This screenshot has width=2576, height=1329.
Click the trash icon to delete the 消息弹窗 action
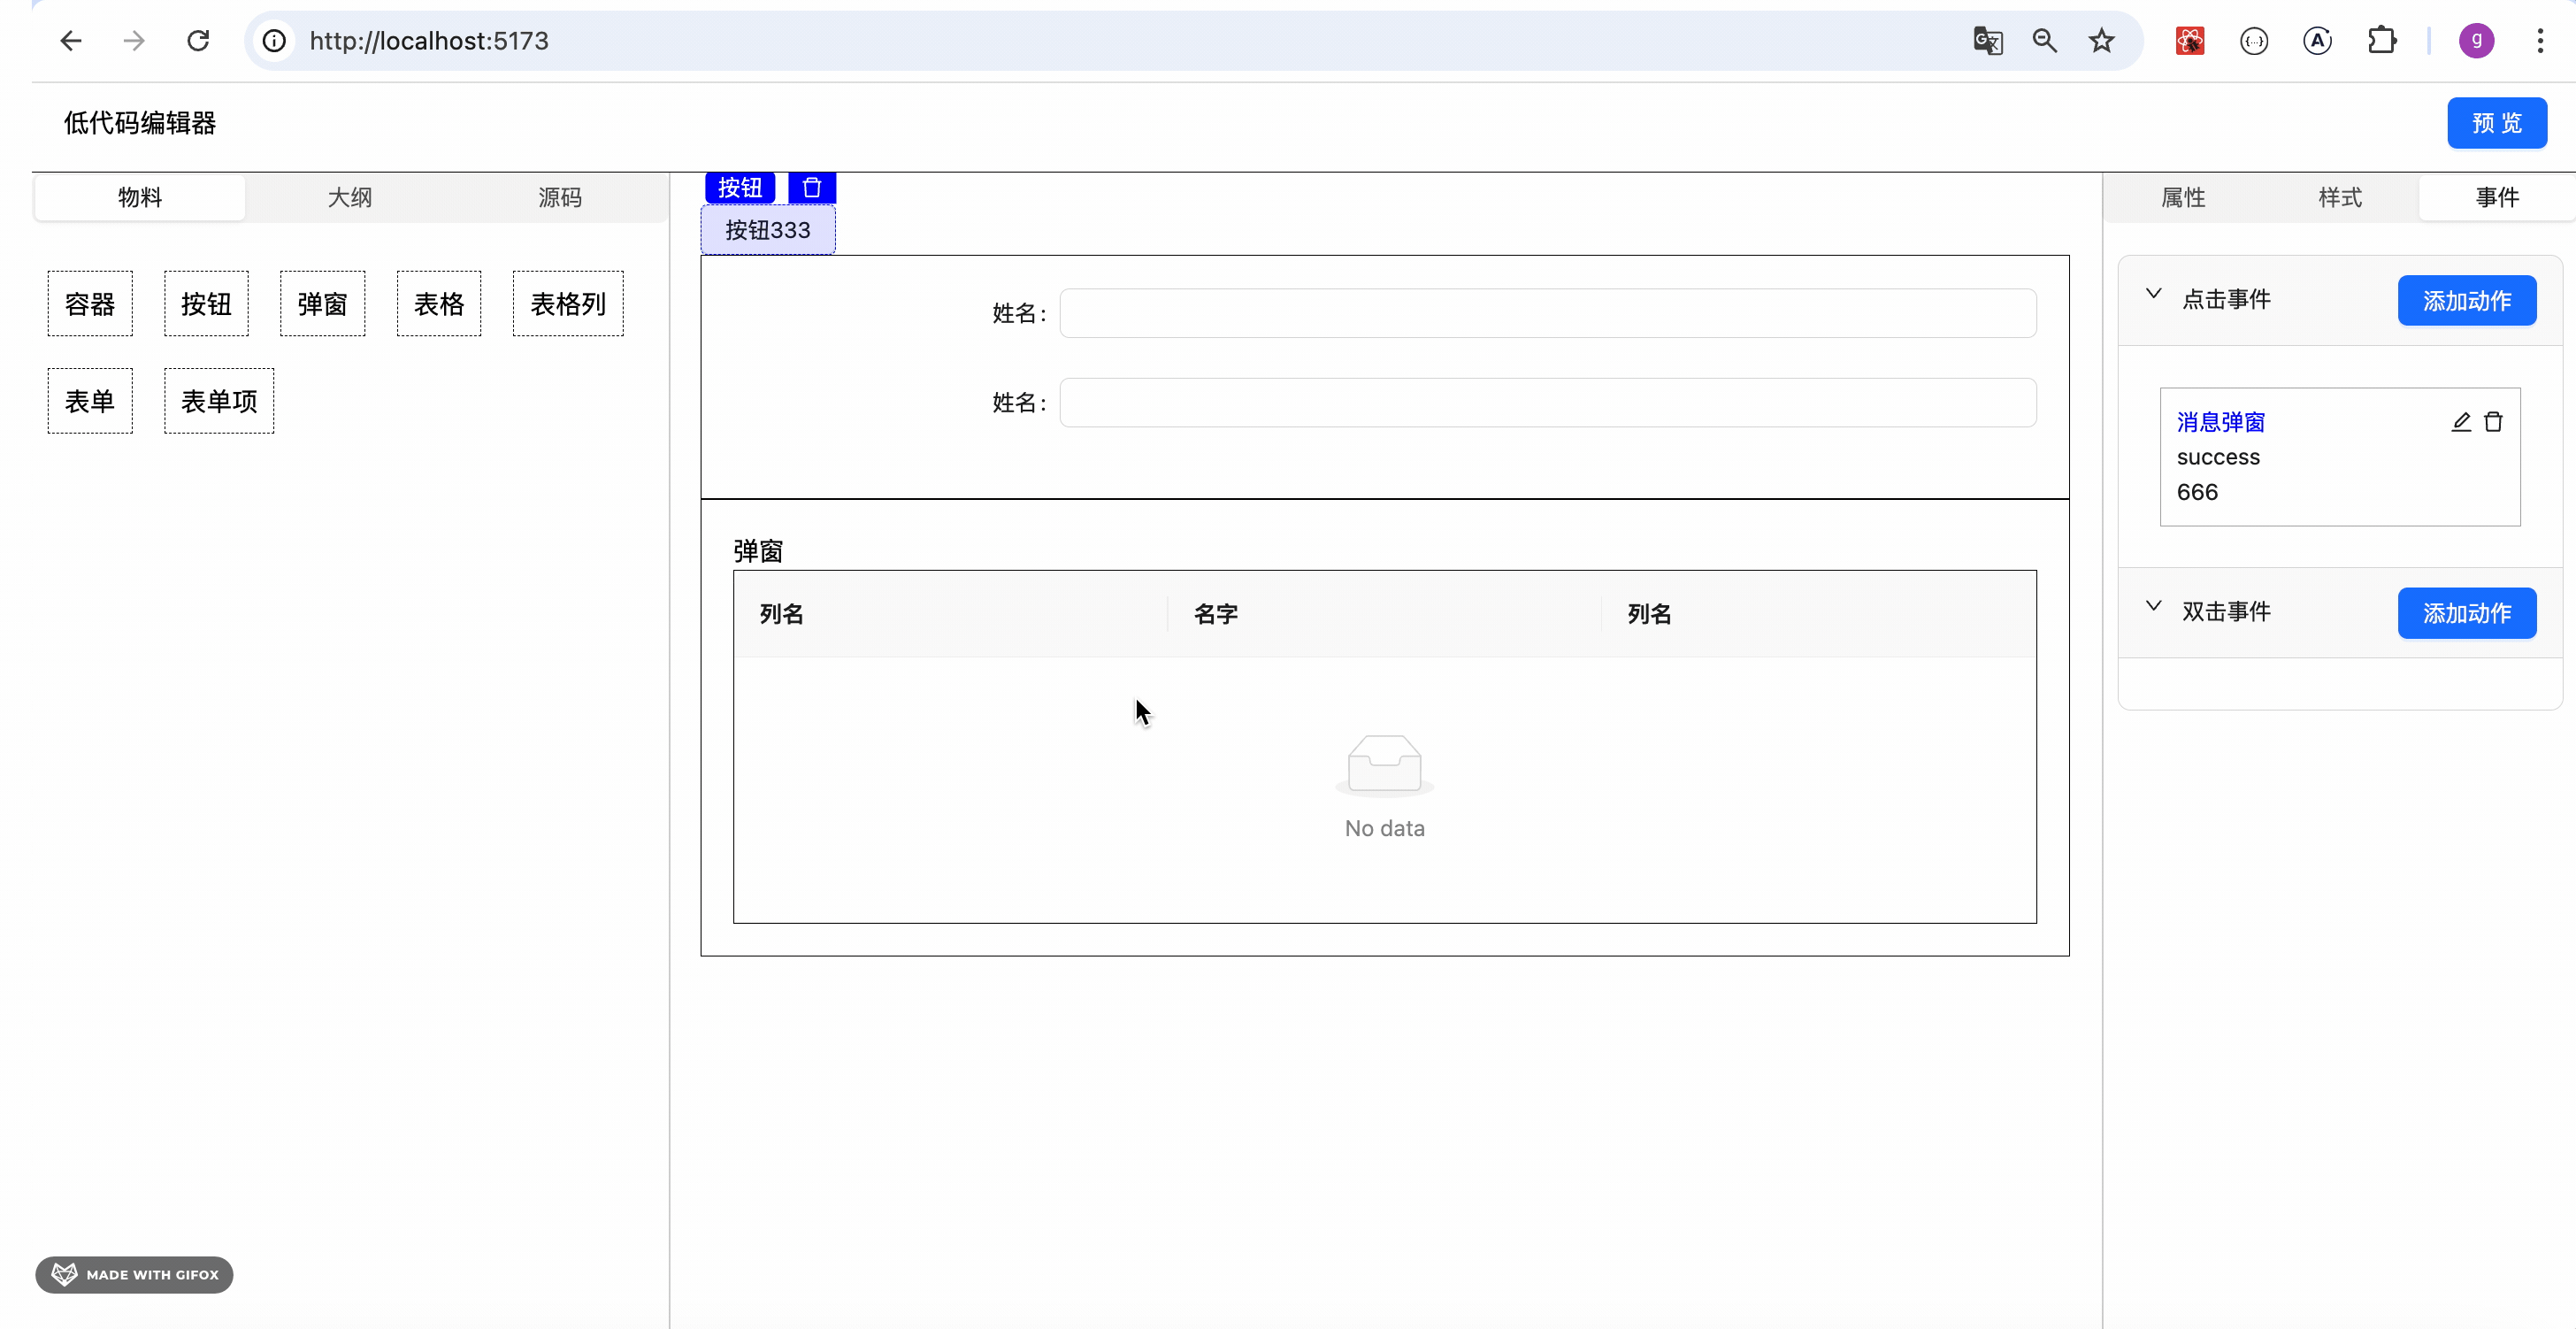[2493, 422]
